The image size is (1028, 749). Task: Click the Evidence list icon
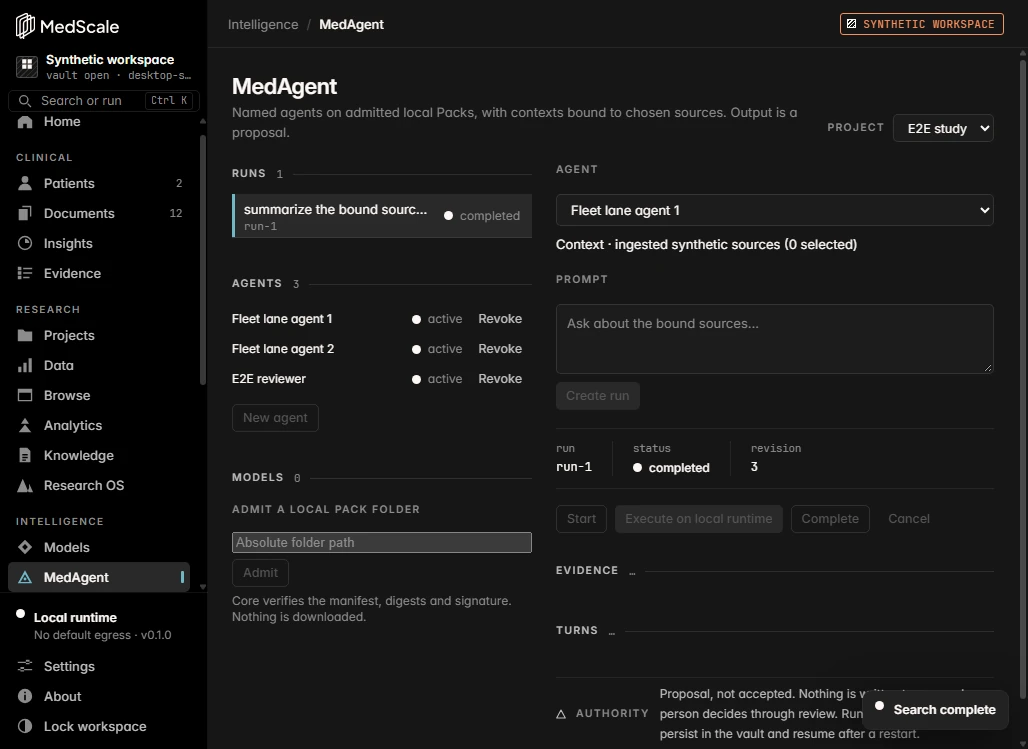coord(25,273)
